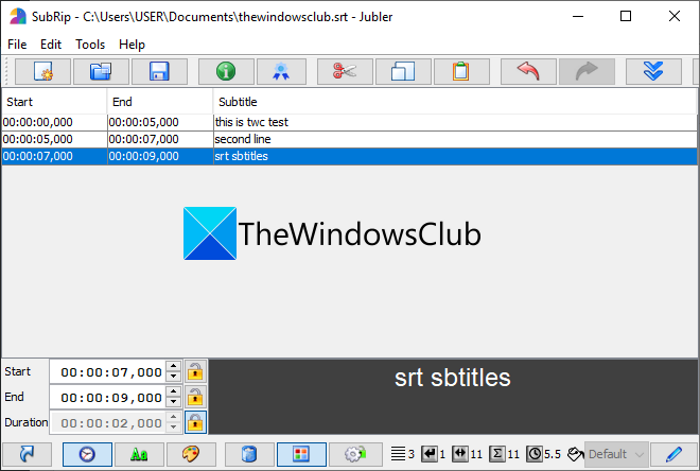The height and width of the screenshot is (471, 700).
Task: Click the blue trash bin icon
Action: point(250,454)
